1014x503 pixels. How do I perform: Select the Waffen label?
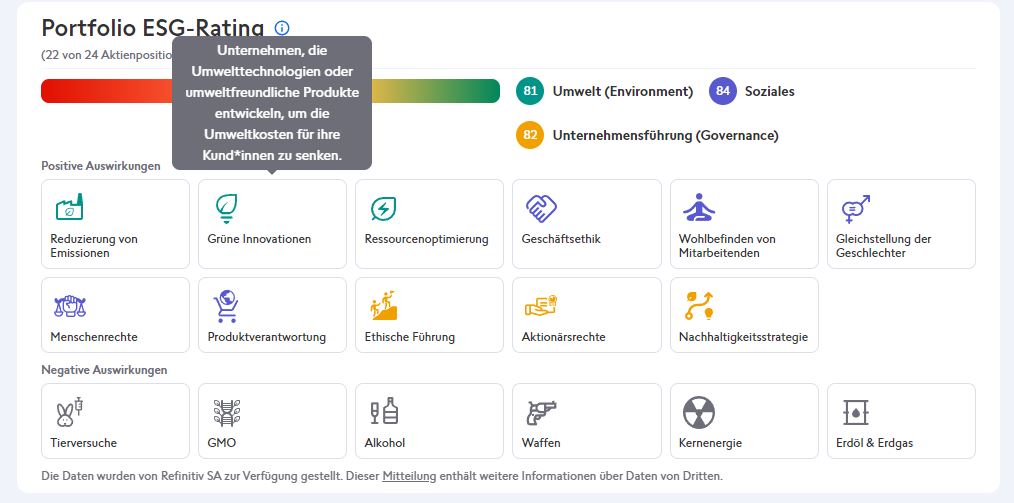(x=541, y=444)
